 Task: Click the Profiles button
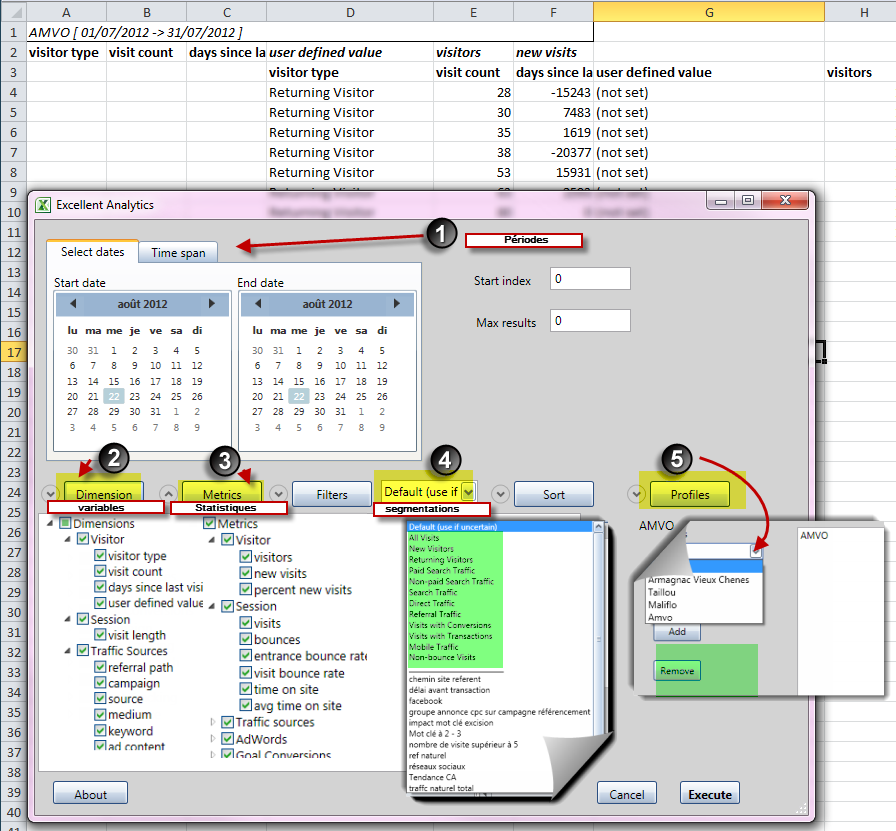click(690, 494)
